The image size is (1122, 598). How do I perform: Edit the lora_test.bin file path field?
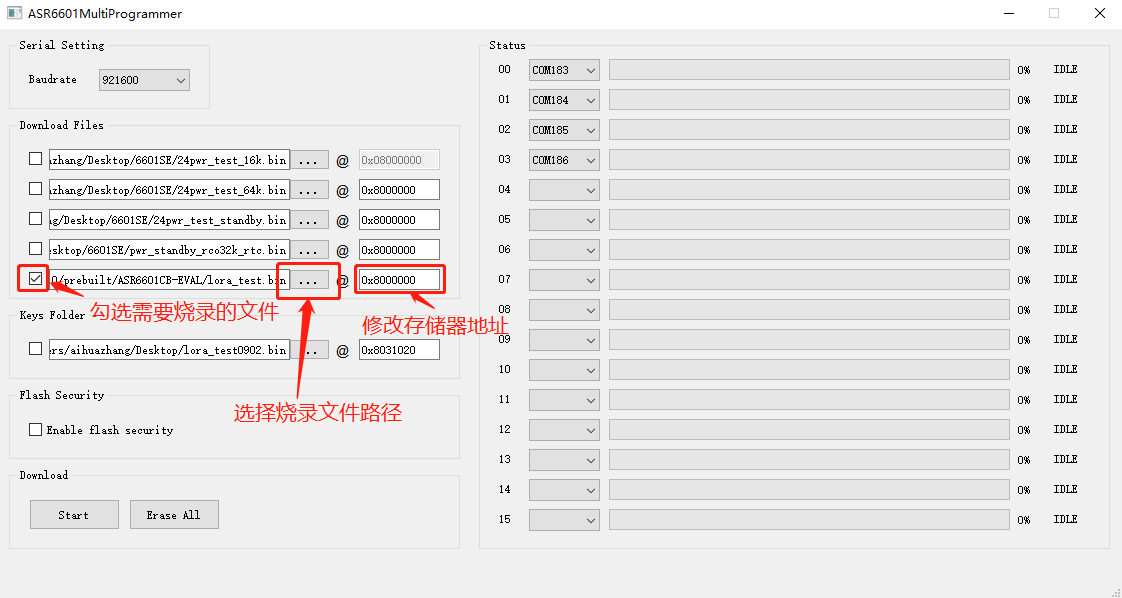(x=169, y=280)
